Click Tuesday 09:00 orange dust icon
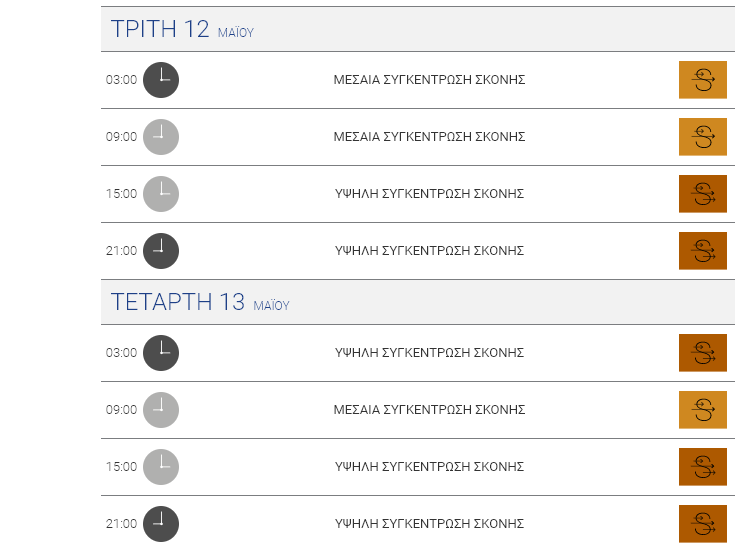 tap(703, 137)
